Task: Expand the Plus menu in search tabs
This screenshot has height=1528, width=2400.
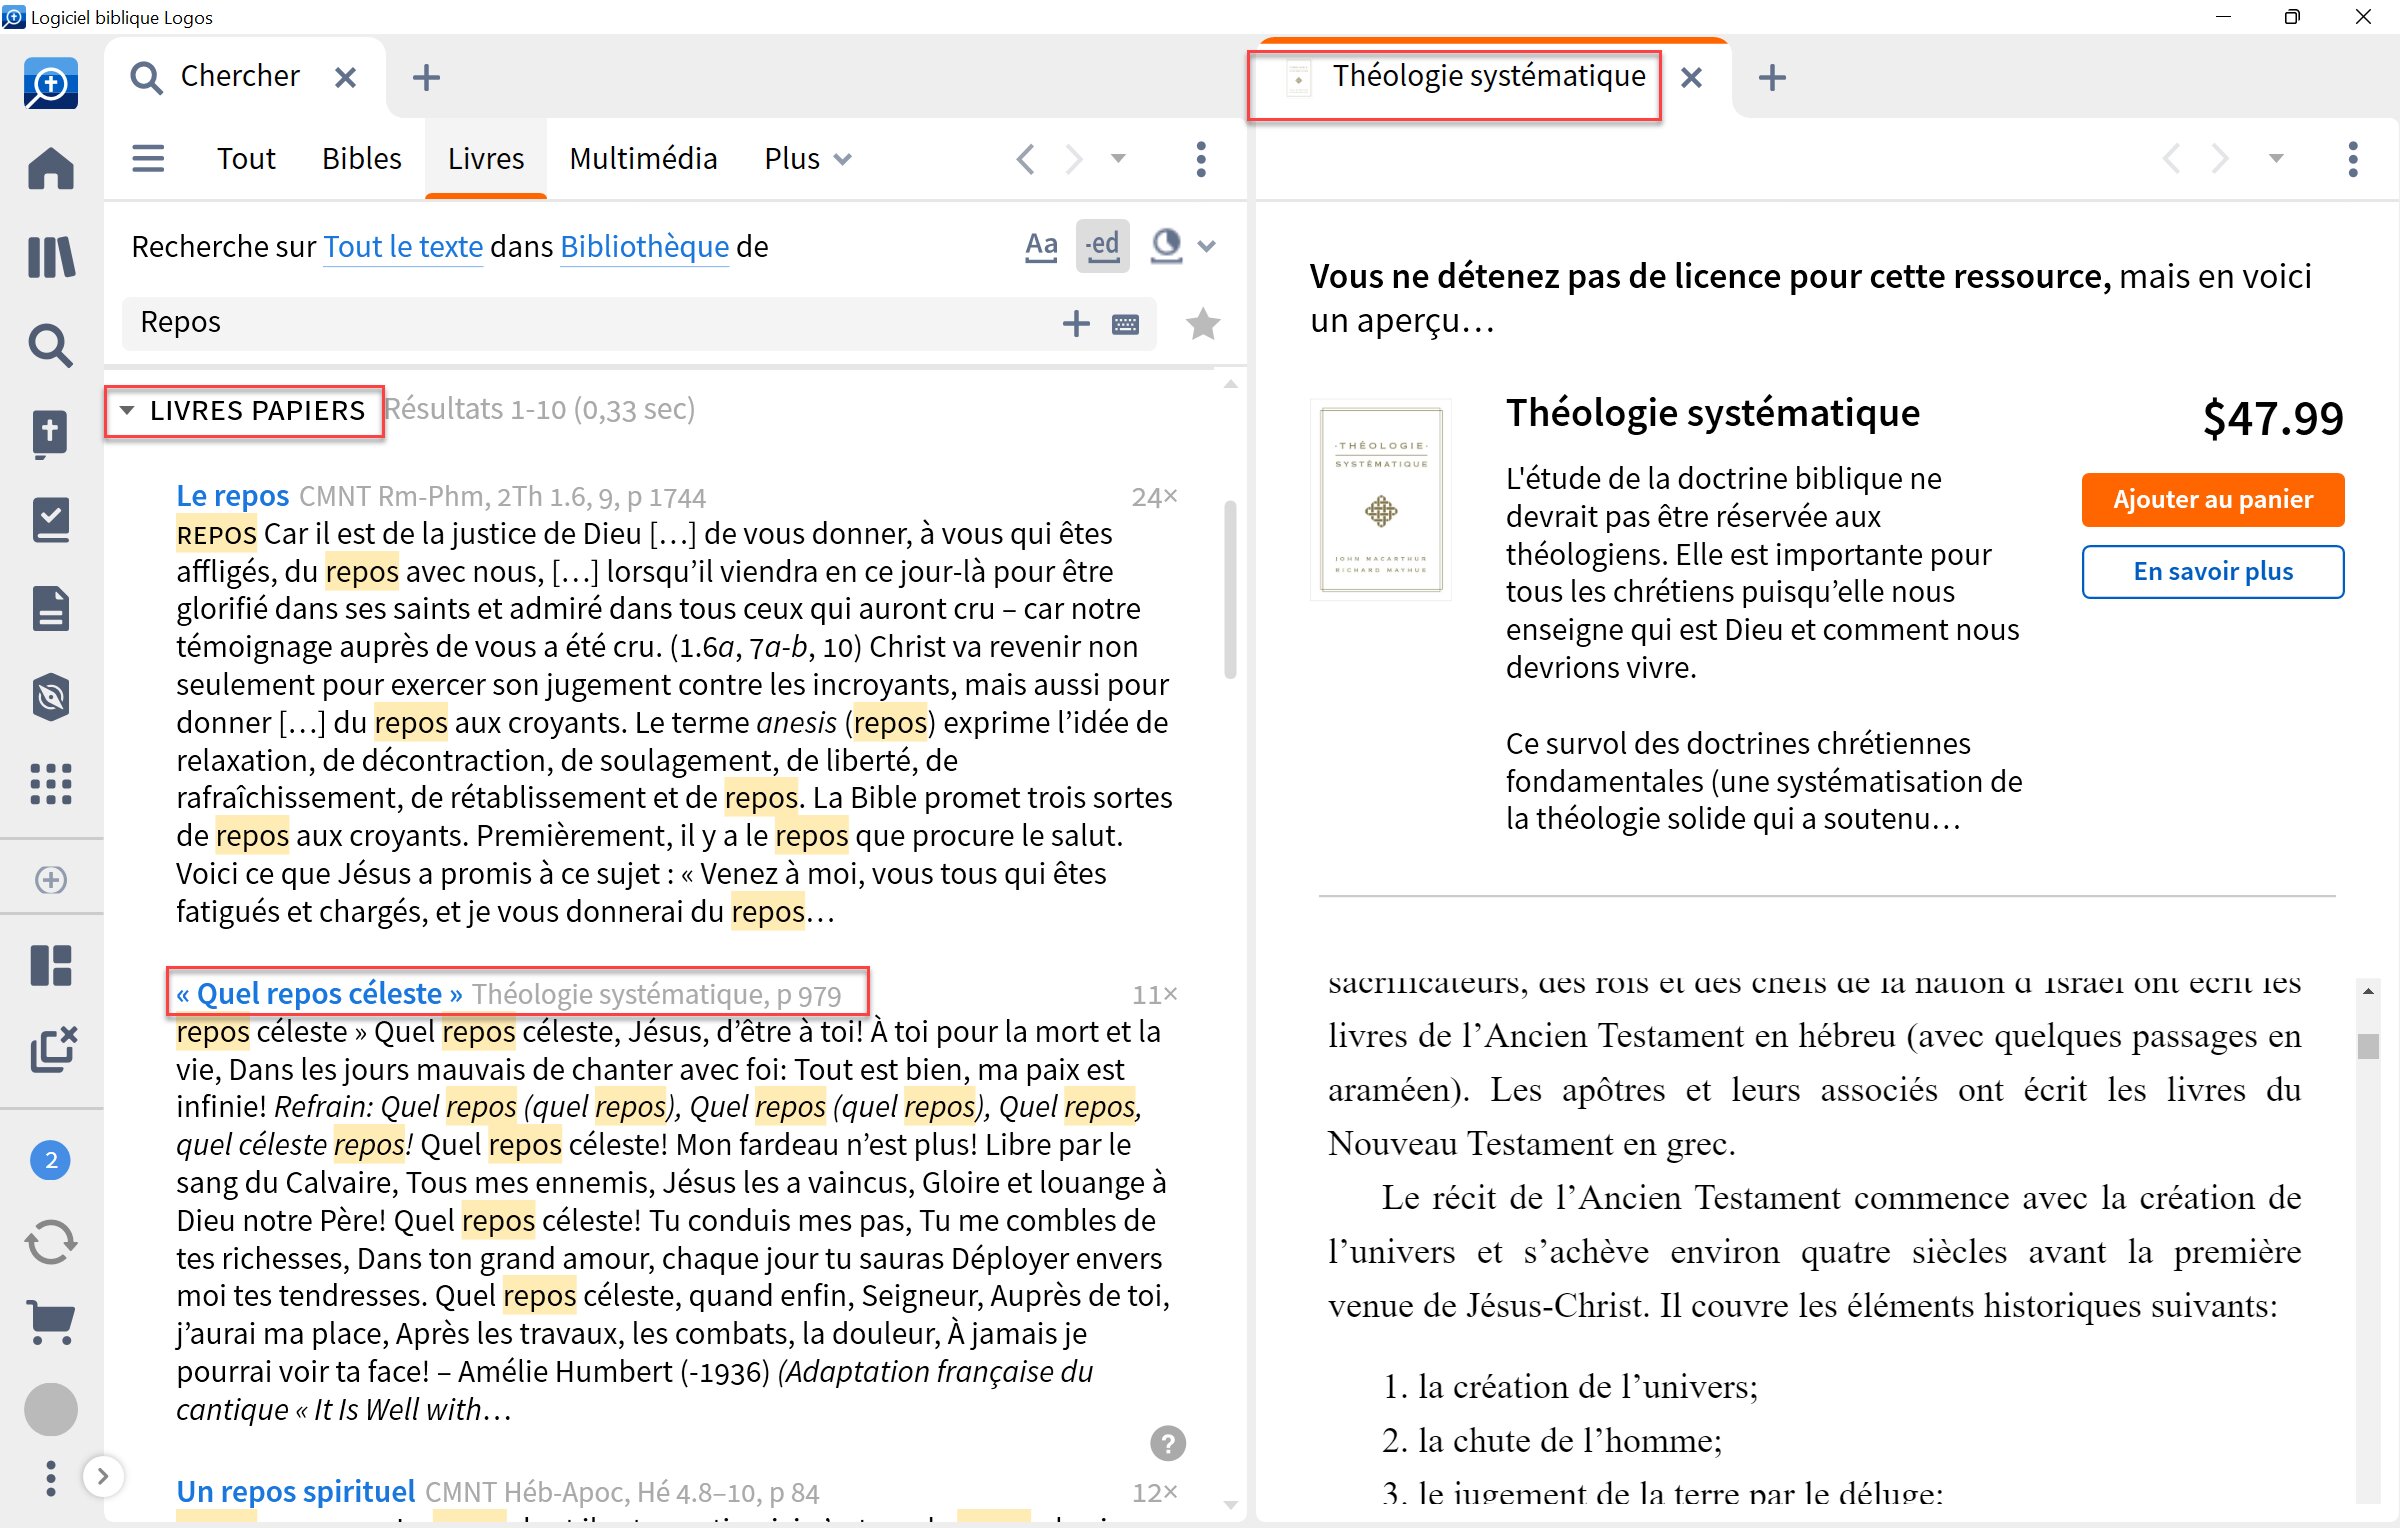Action: click(x=807, y=159)
